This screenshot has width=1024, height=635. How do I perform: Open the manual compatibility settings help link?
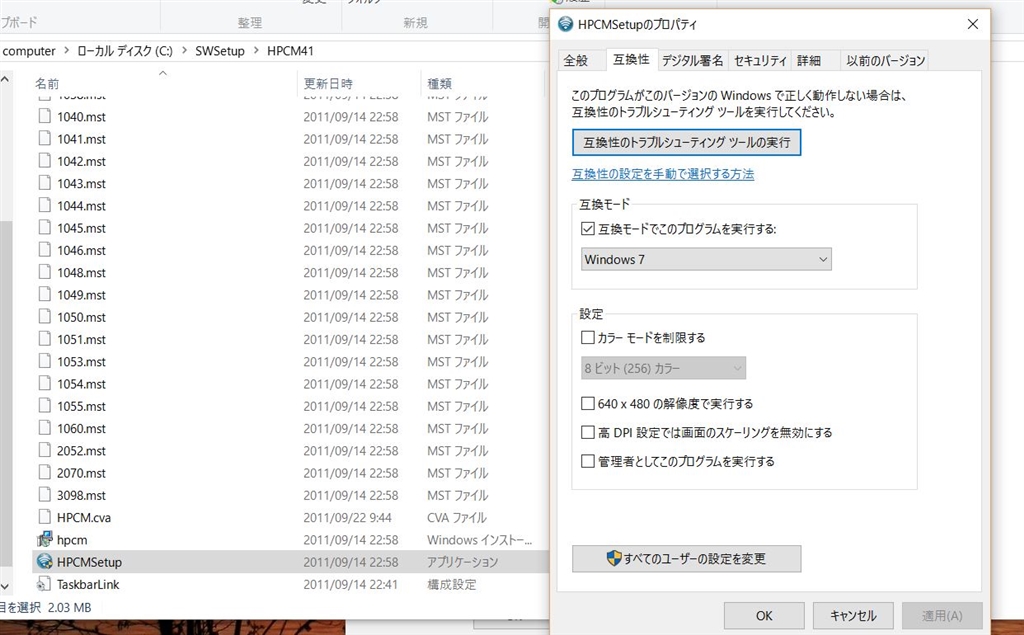click(663, 174)
